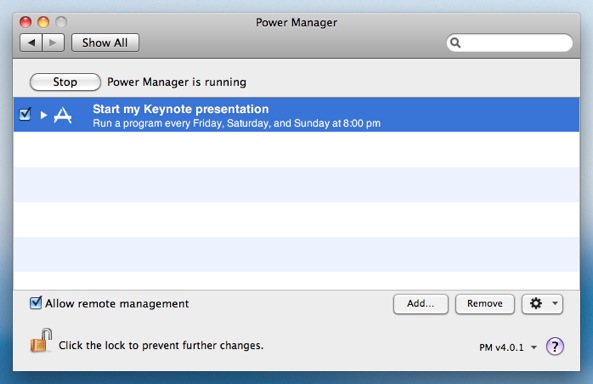Click the Remove button
The image size is (593, 384).
tap(485, 304)
